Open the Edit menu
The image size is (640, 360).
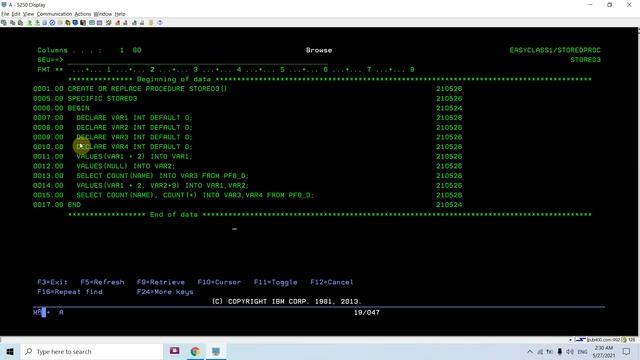tap(16, 14)
